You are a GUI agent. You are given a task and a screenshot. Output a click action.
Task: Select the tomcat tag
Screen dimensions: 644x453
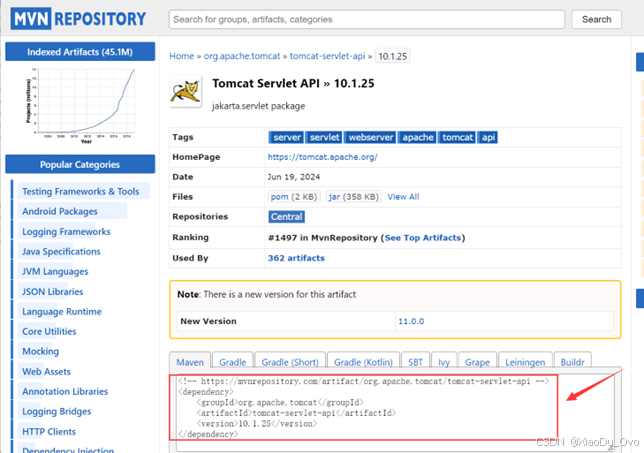(x=457, y=137)
